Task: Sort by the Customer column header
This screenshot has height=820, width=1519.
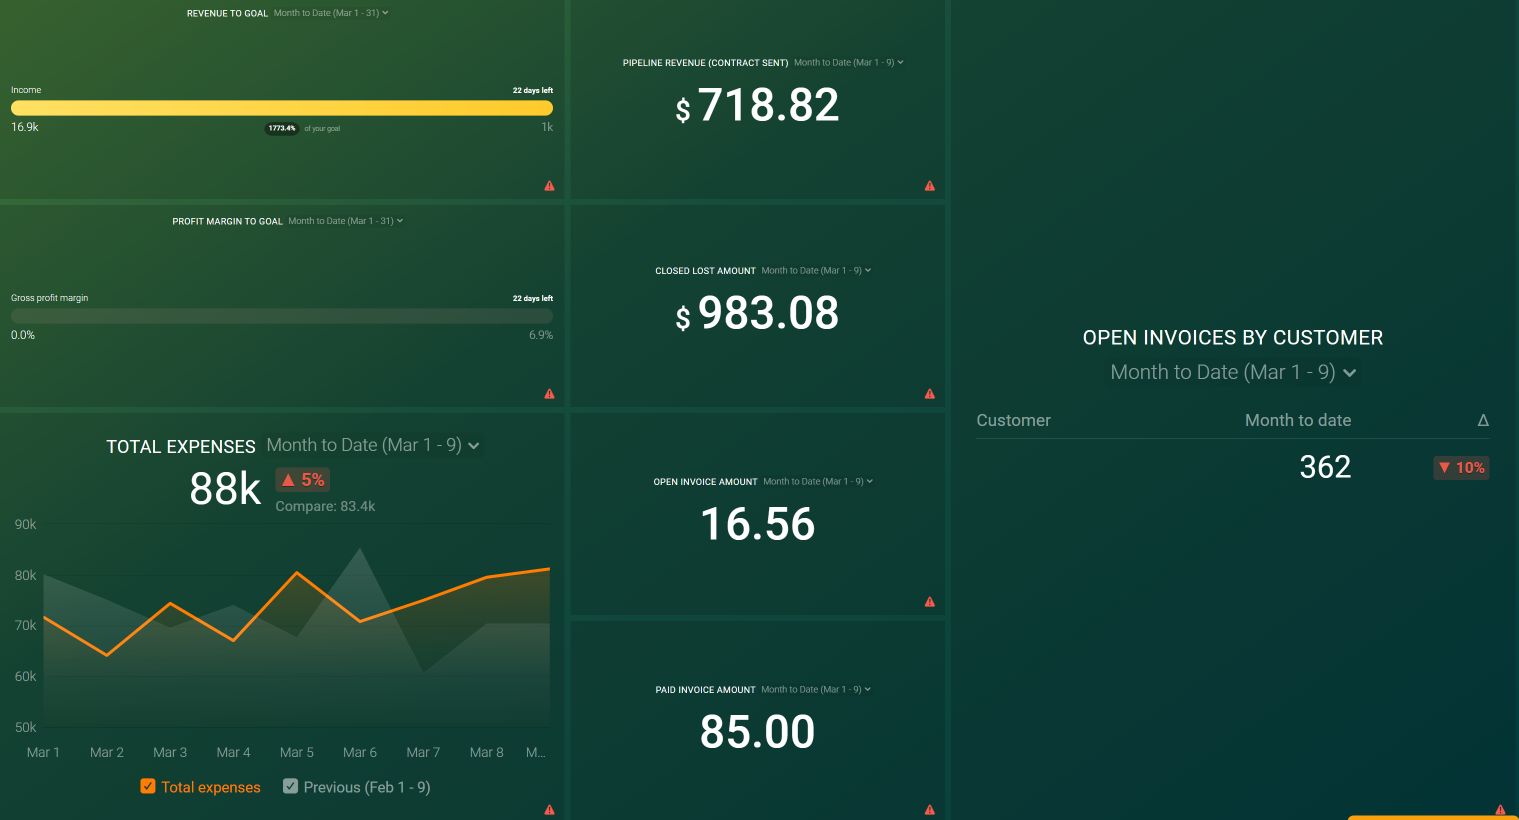Action: click(1013, 420)
